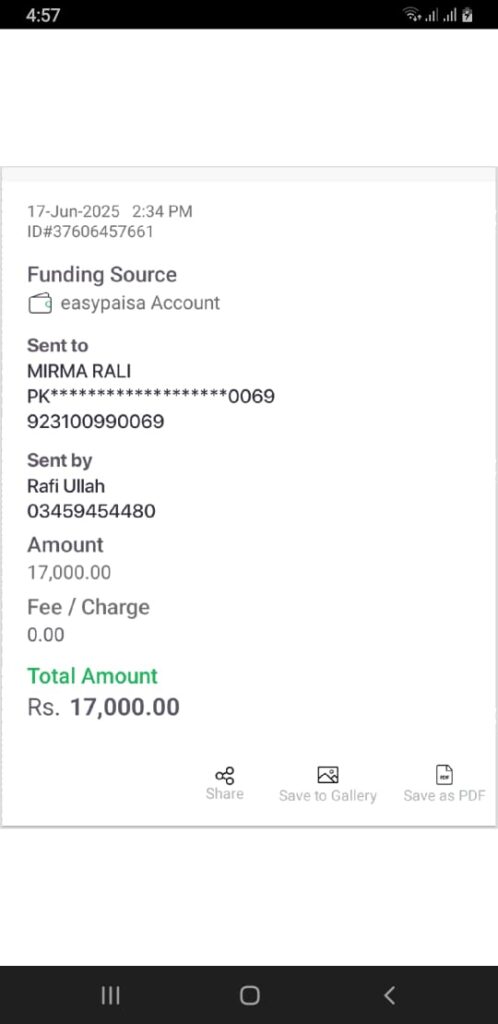This screenshot has width=498, height=1024.
Task: Tap the Save to Gallery label
Action: pyautogui.click(x=328, y=796)
